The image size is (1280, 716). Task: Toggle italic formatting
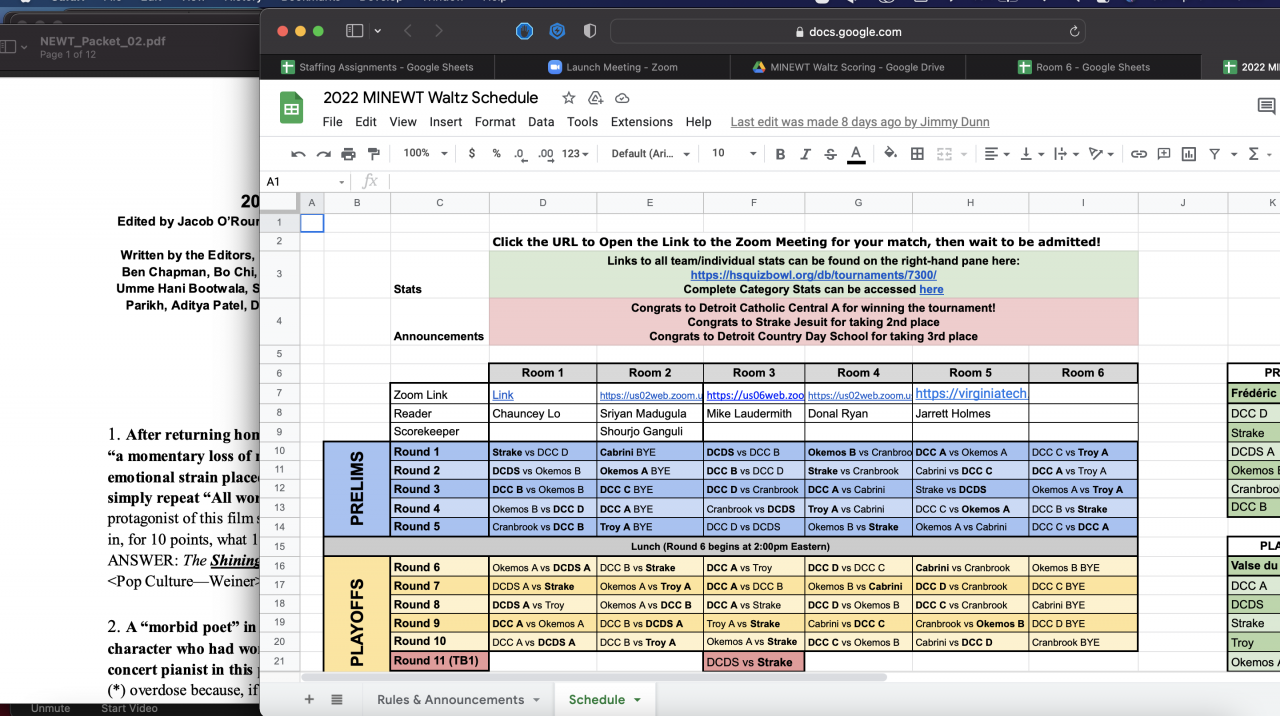(805, 154)
